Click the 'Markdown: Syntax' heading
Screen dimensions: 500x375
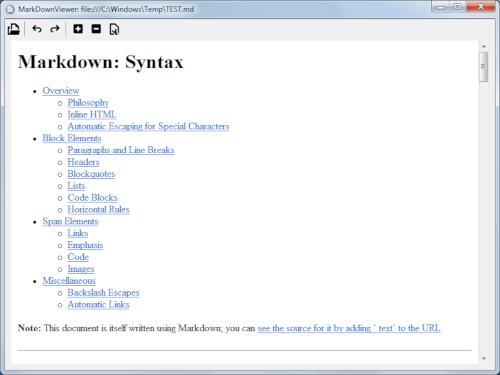point(101,62)
